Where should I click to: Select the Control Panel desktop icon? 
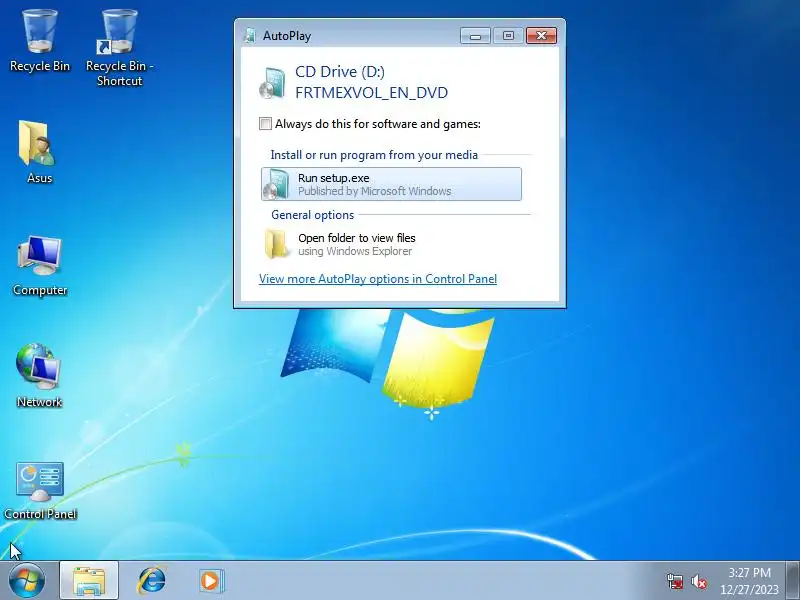click(40, 491)
